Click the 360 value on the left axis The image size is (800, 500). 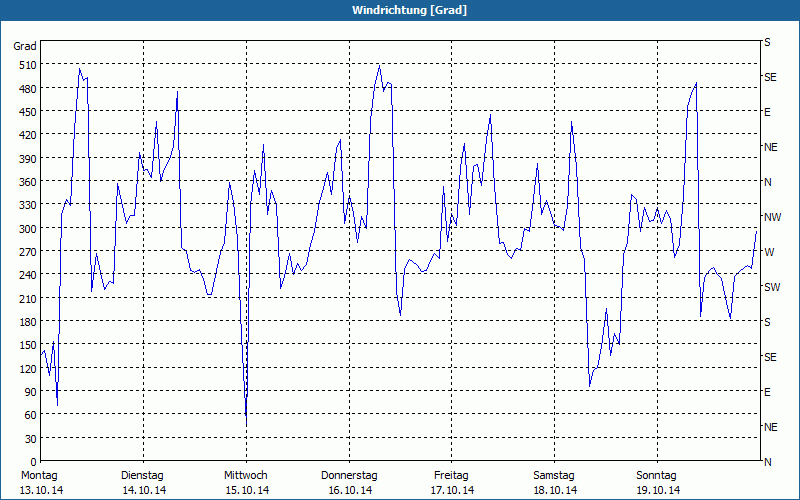(x=25, y=182)
